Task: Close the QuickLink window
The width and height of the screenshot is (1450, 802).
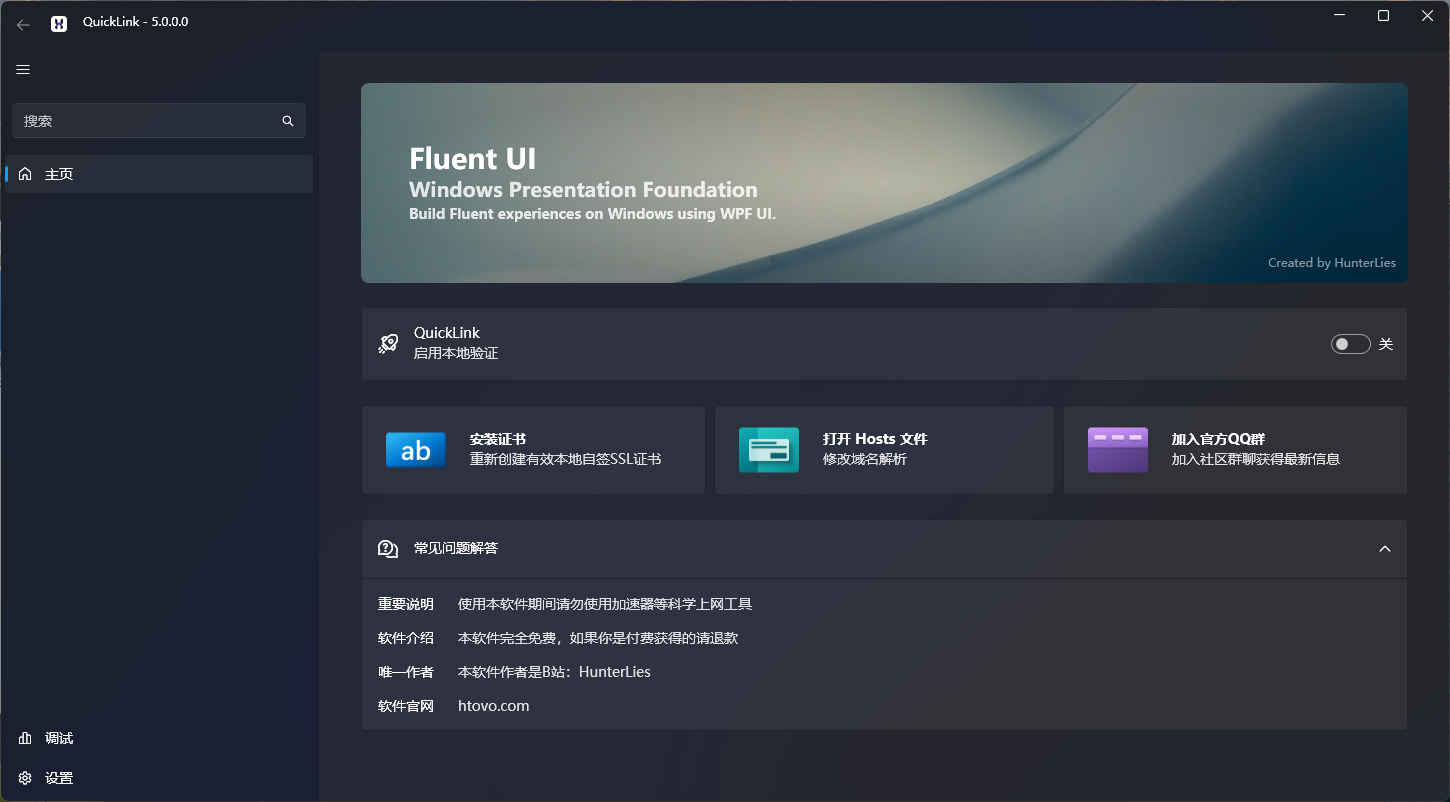Action: click(x=1428, y=16)
